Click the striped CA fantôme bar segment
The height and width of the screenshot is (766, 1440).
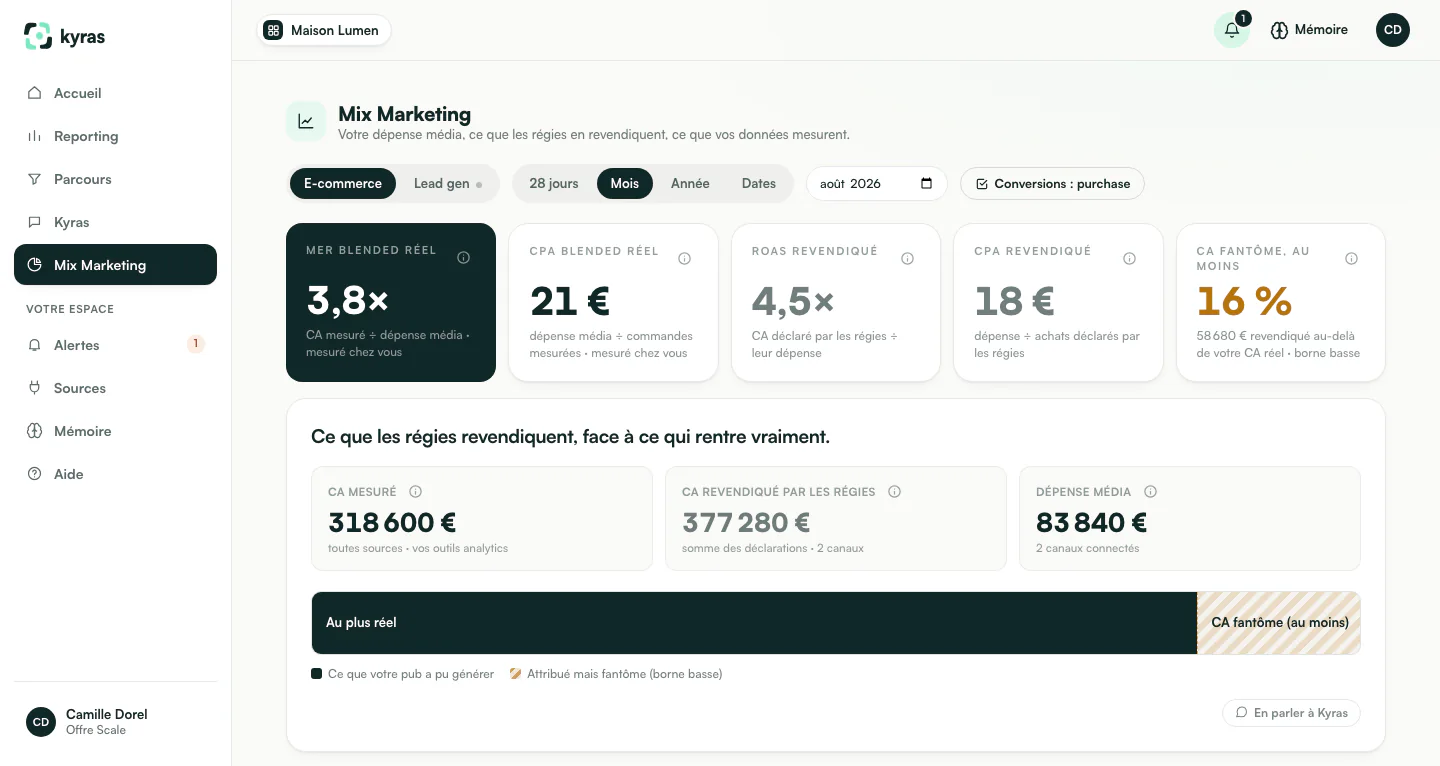tap(1279, 623)
